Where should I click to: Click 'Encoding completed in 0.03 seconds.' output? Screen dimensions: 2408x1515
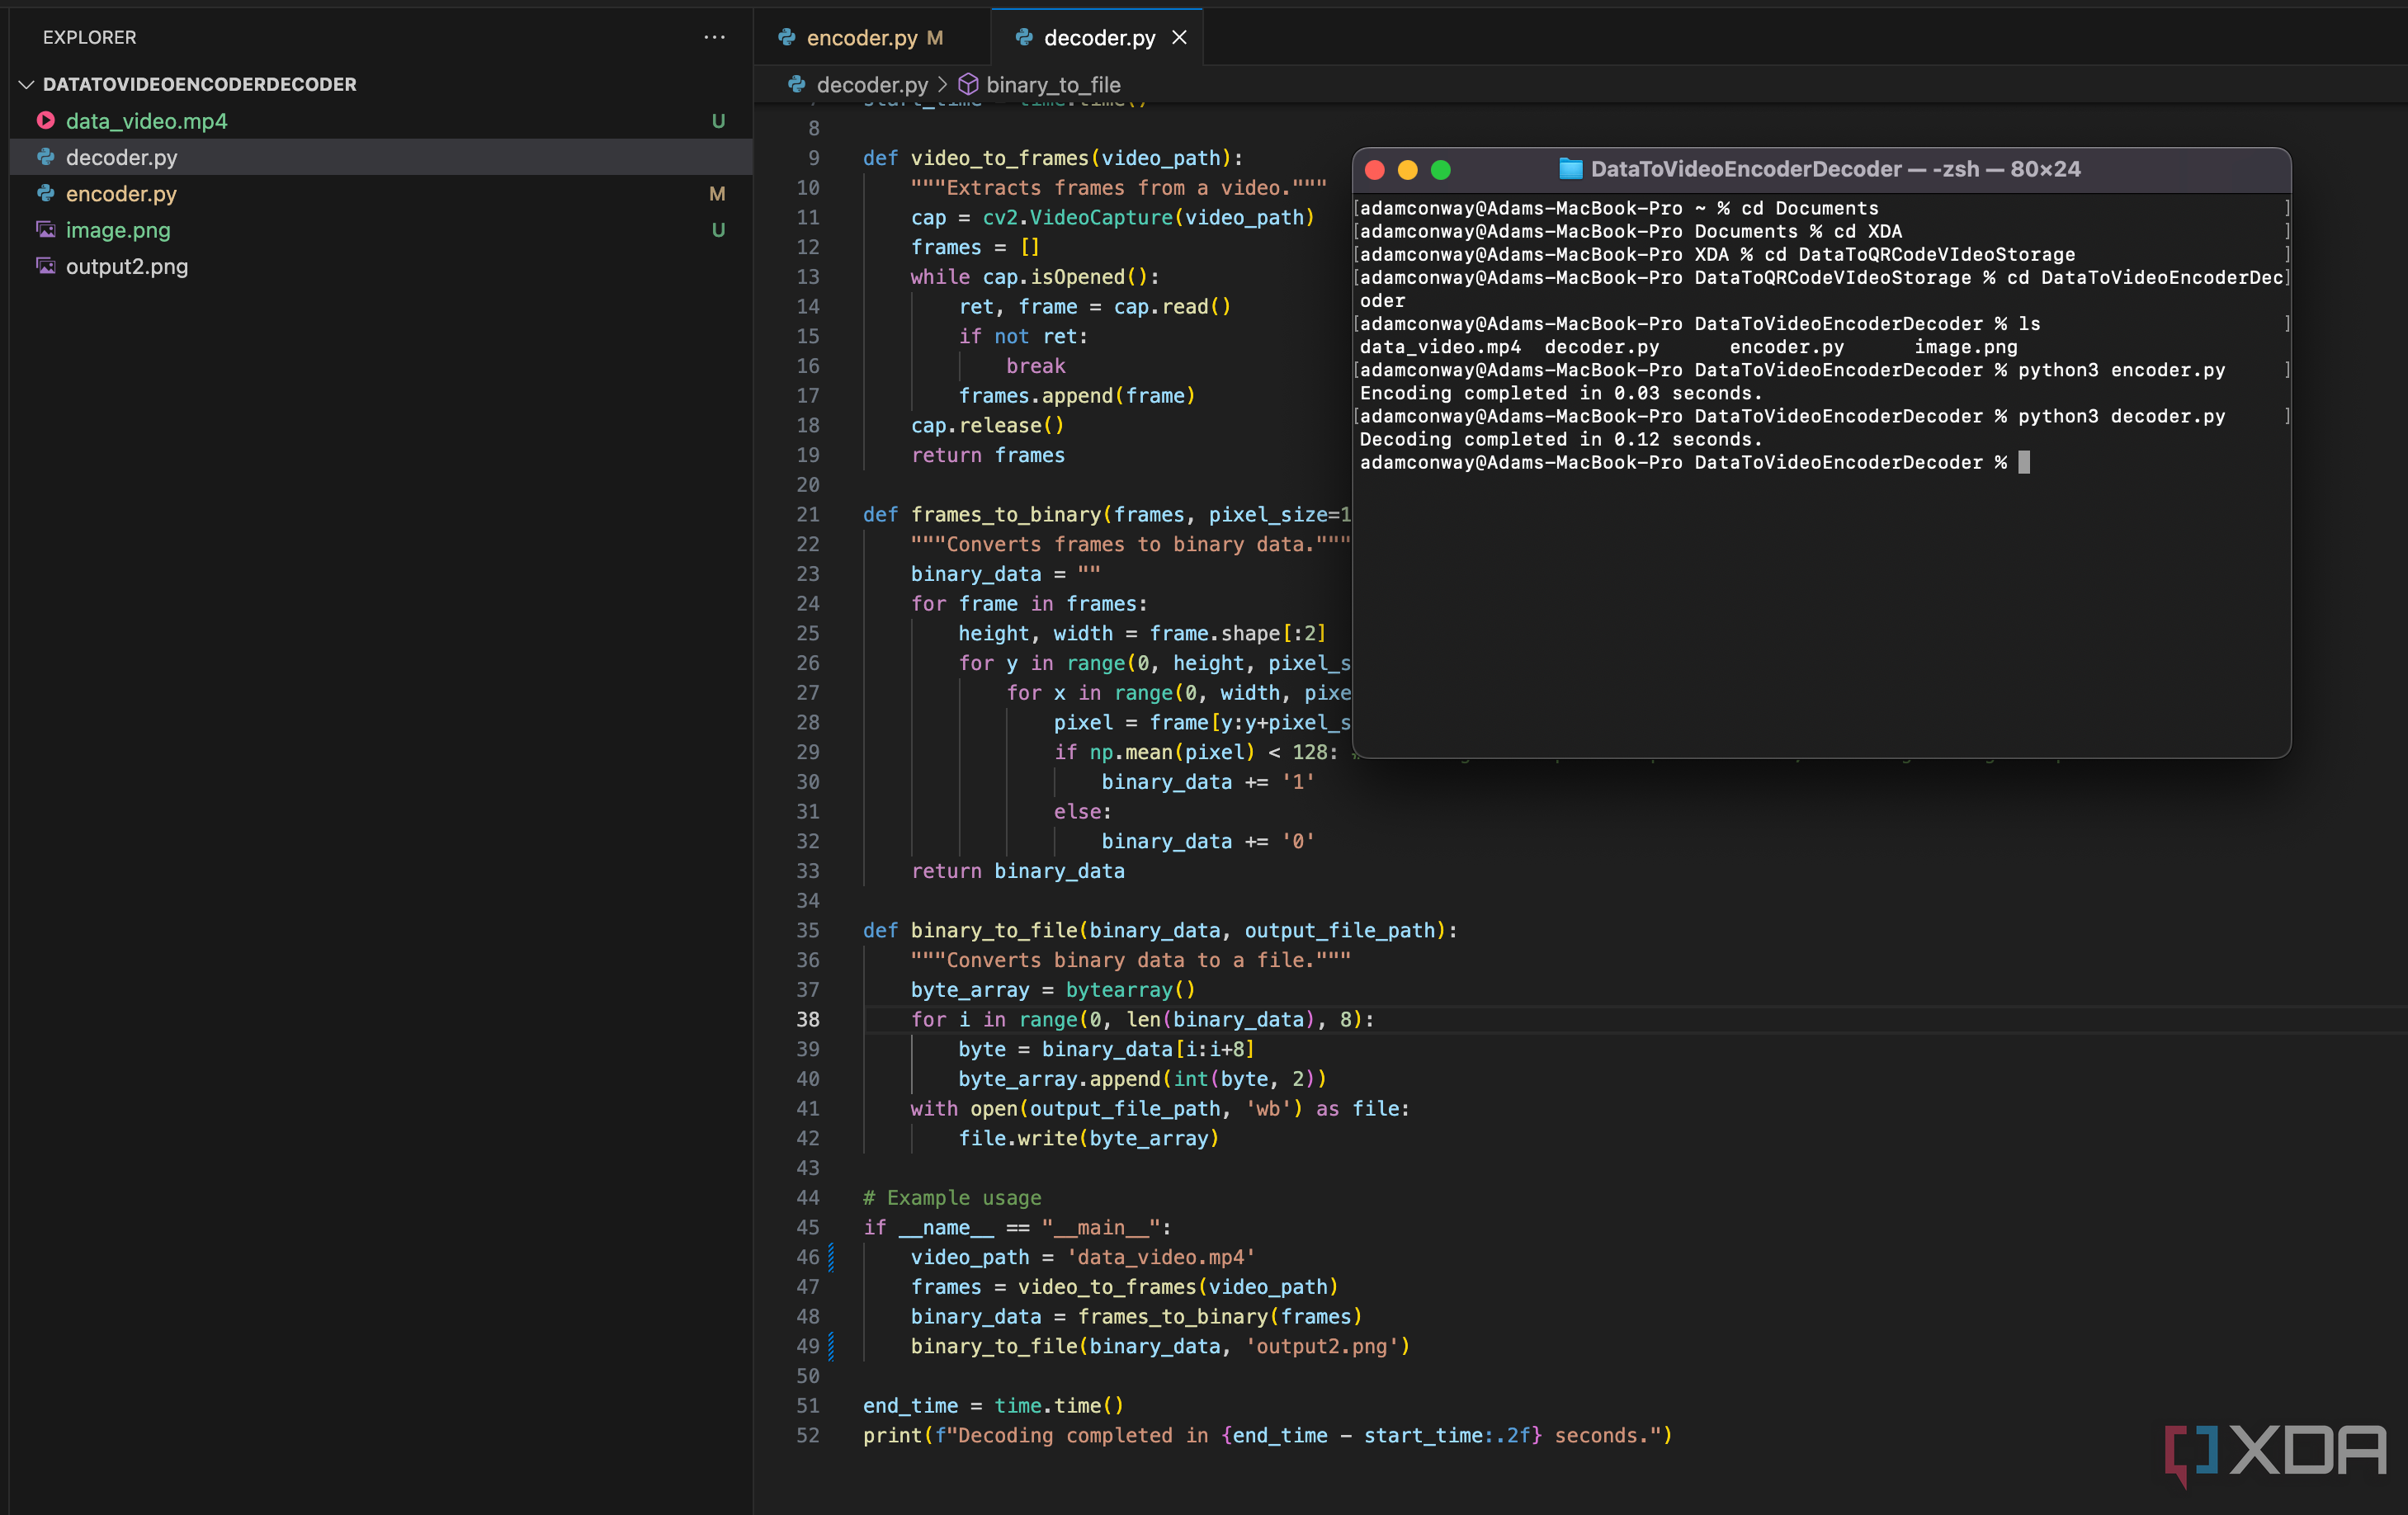click(x=1560, y=393)
